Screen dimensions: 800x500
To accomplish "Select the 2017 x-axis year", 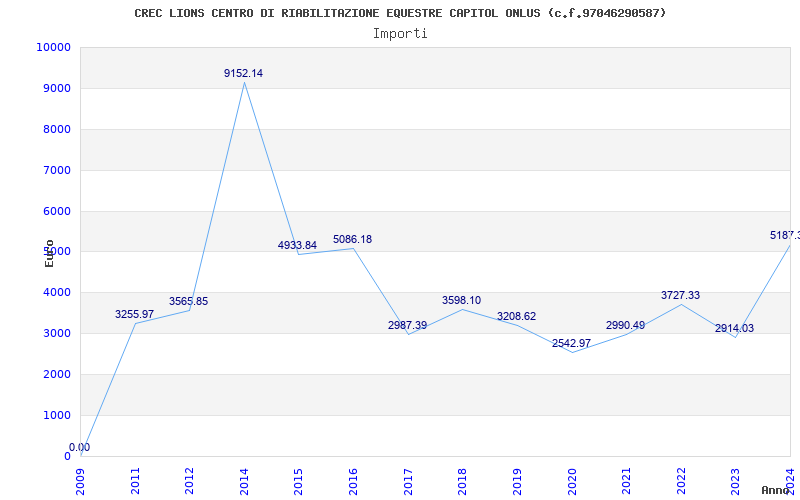I will pyautogui.click(x=408, y=482).
